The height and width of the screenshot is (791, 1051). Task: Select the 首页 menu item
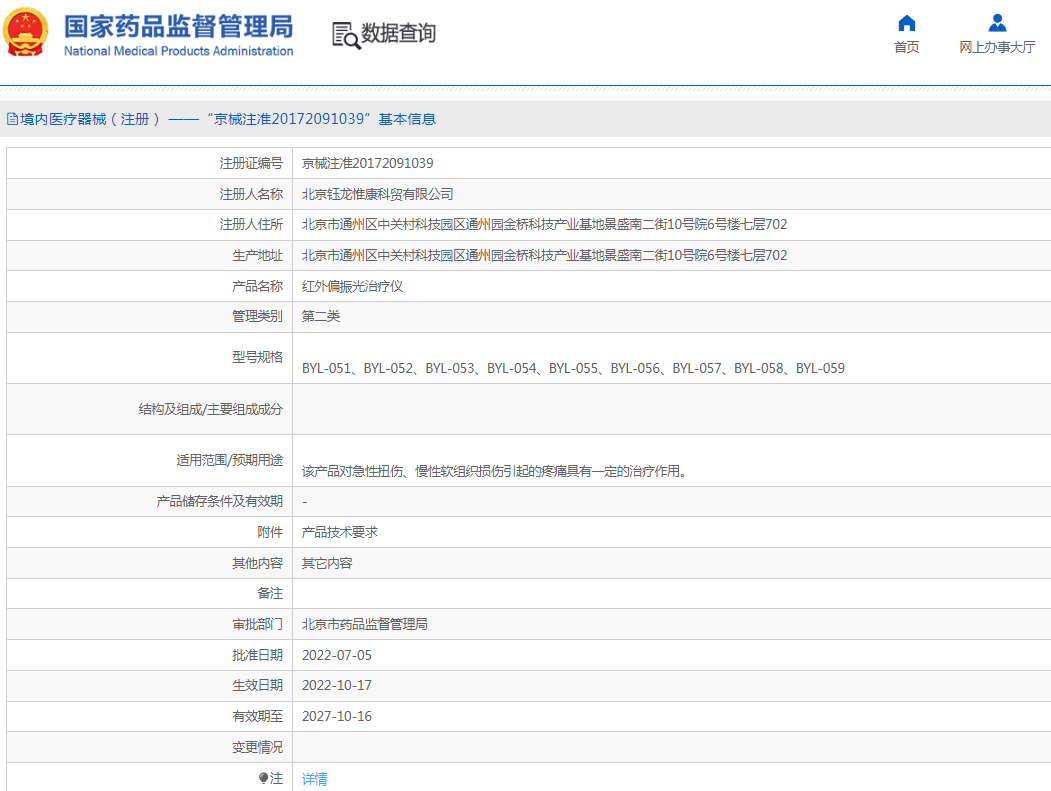coord(906,47)
